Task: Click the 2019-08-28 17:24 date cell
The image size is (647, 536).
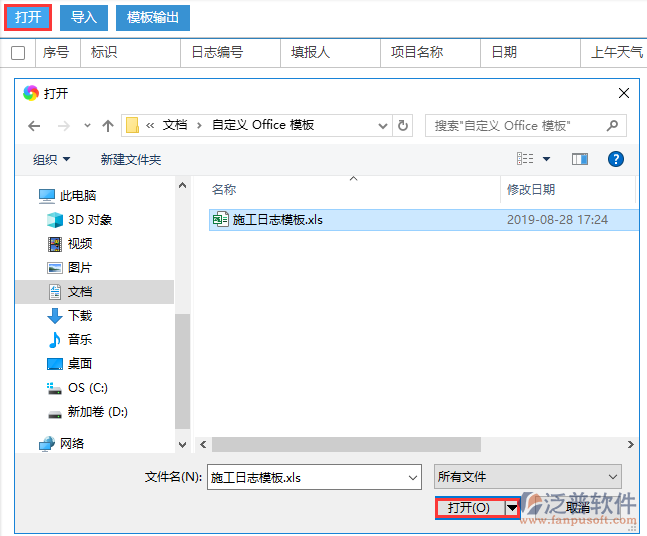Action: (557, 220)
